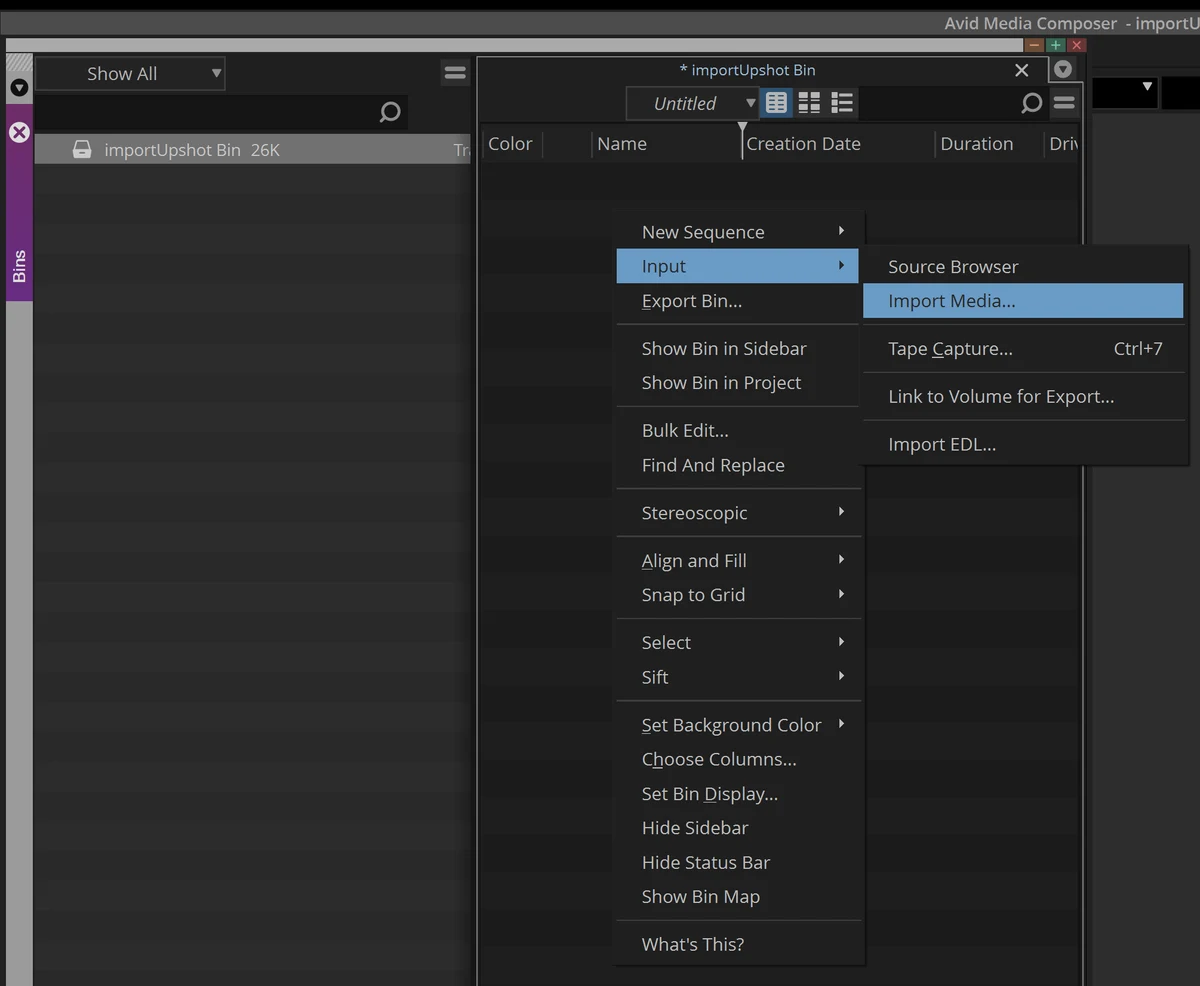The image size is (1200, 986).
Task: Sort by Creation Date column header
Action: click(x=838, y=144)
